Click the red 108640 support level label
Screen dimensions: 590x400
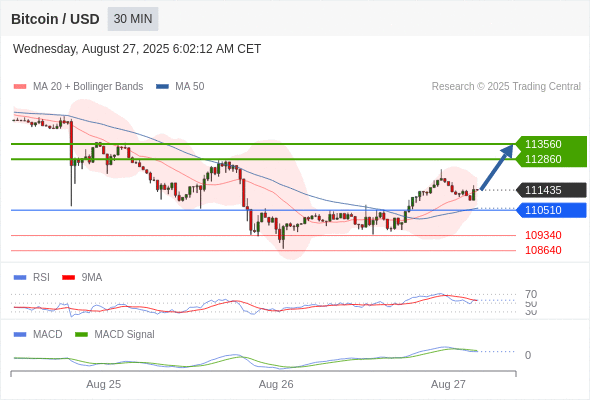pyautogui.click(x=543, y=250)
